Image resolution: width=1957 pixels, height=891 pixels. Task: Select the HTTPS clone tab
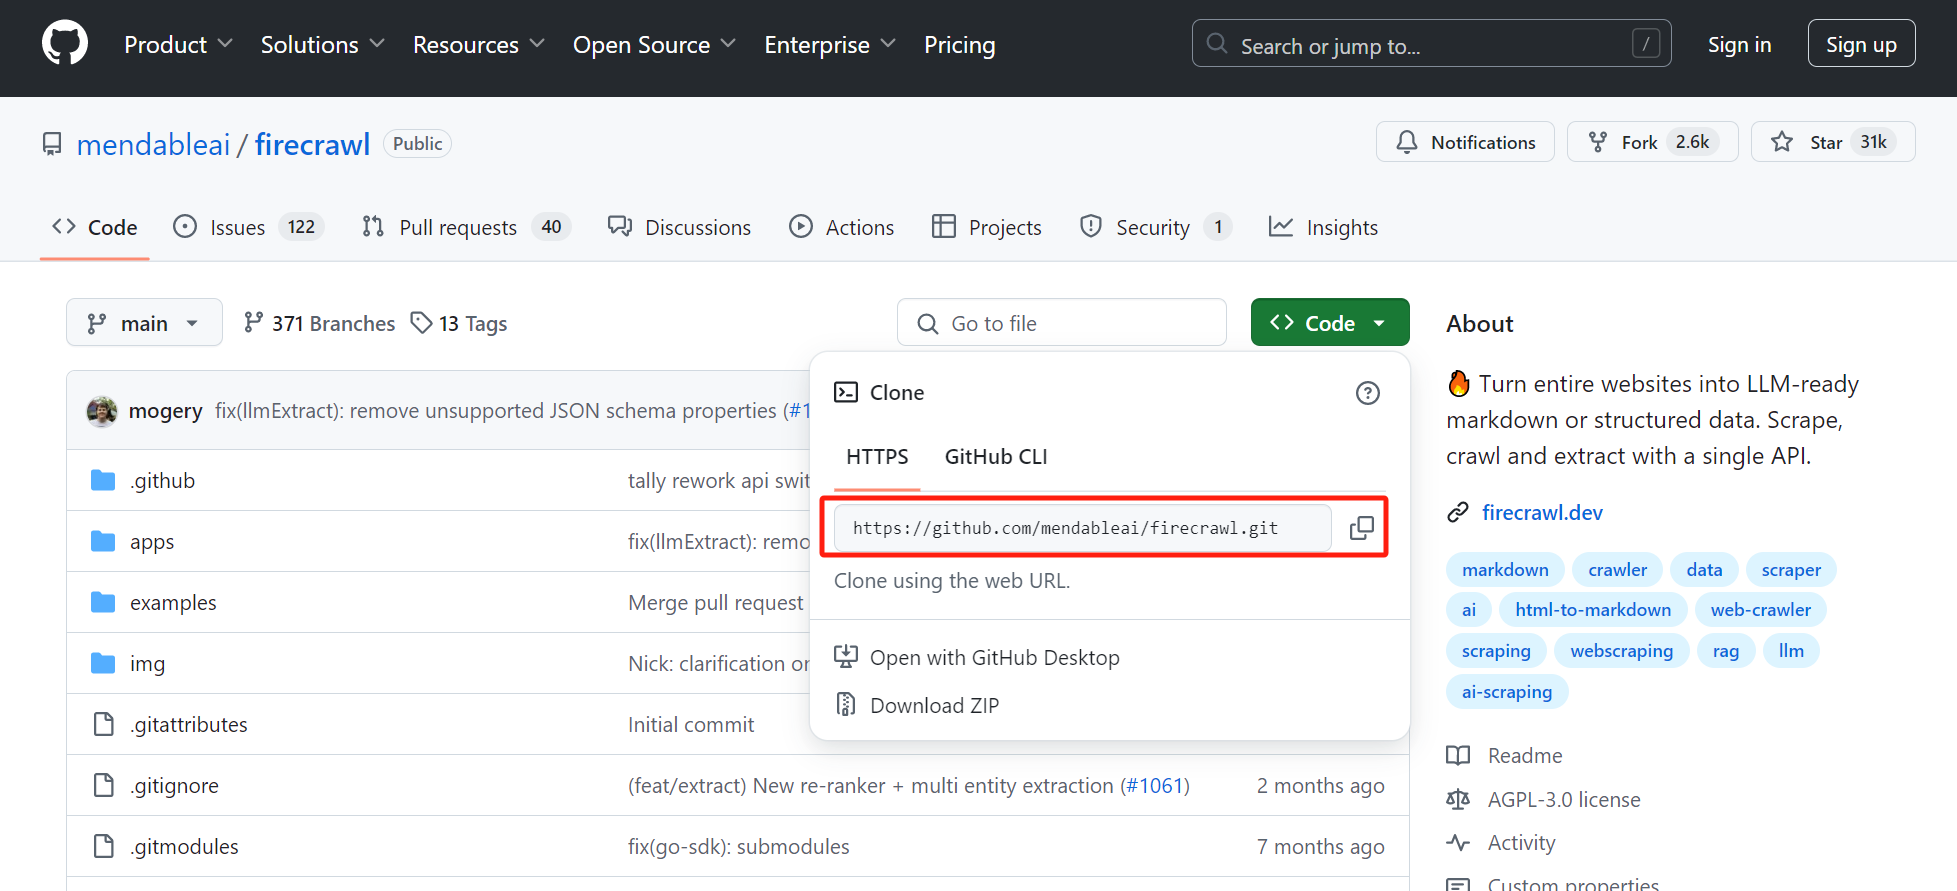click(877, 457)
